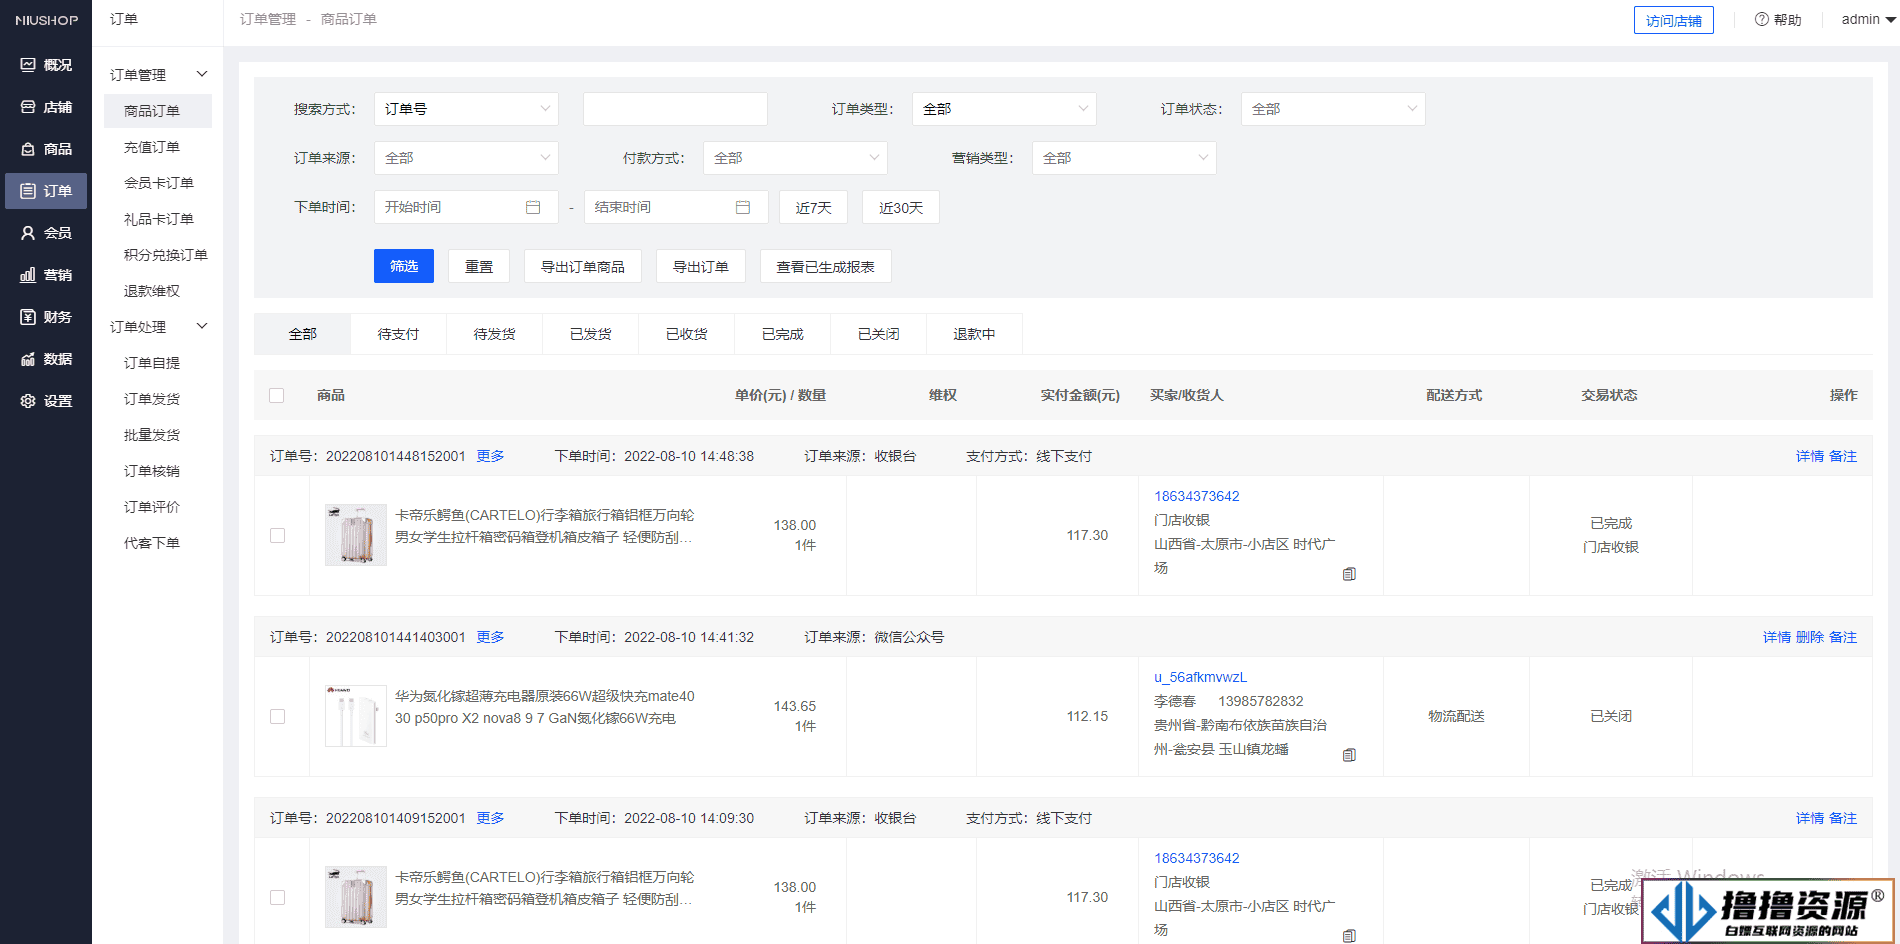Copy address icon for buyer 李德春

[1349, 755]
